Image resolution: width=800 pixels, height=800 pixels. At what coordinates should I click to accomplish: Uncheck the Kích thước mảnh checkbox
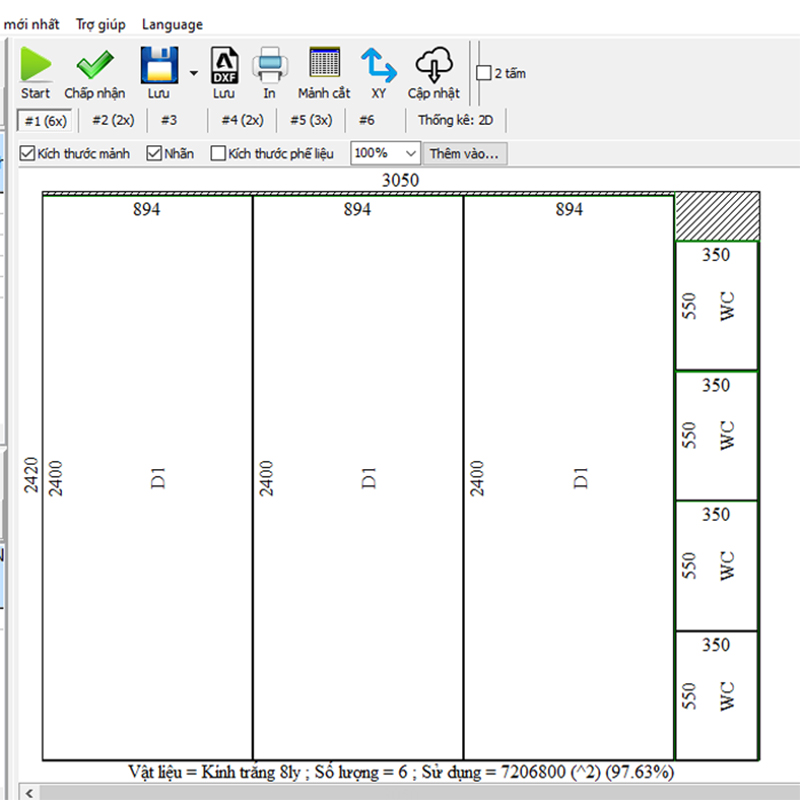pyautogui.click(x=28, y=154)
